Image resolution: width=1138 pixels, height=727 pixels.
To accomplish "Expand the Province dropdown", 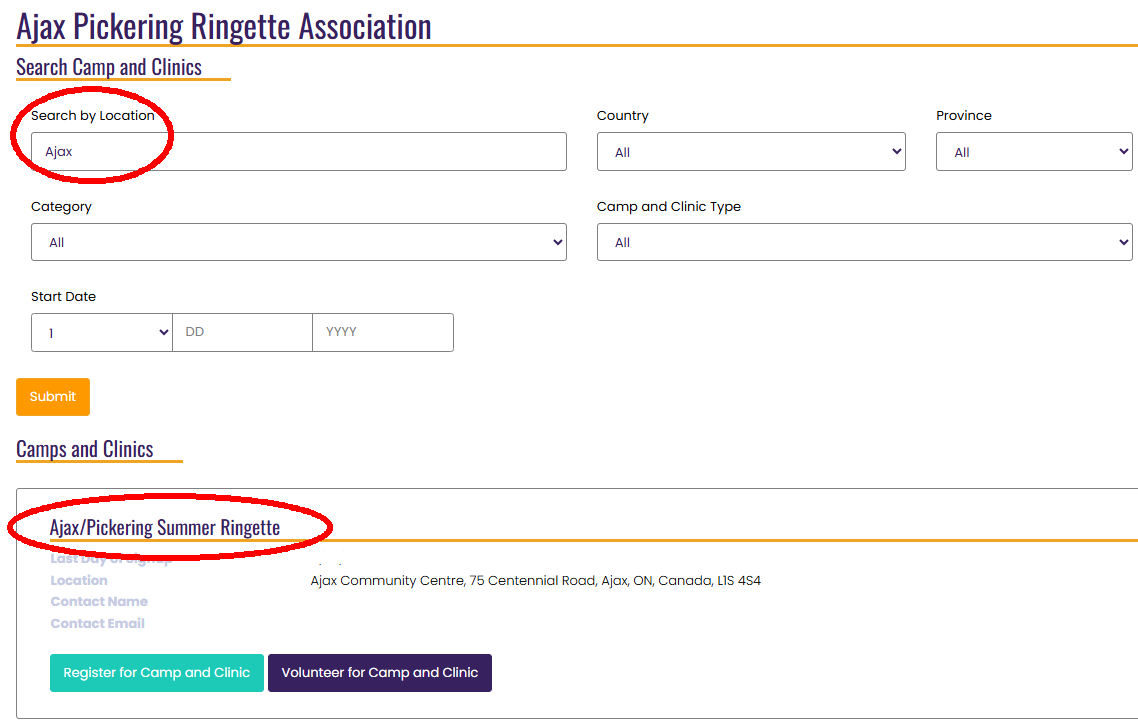I will click(1033, 152).
